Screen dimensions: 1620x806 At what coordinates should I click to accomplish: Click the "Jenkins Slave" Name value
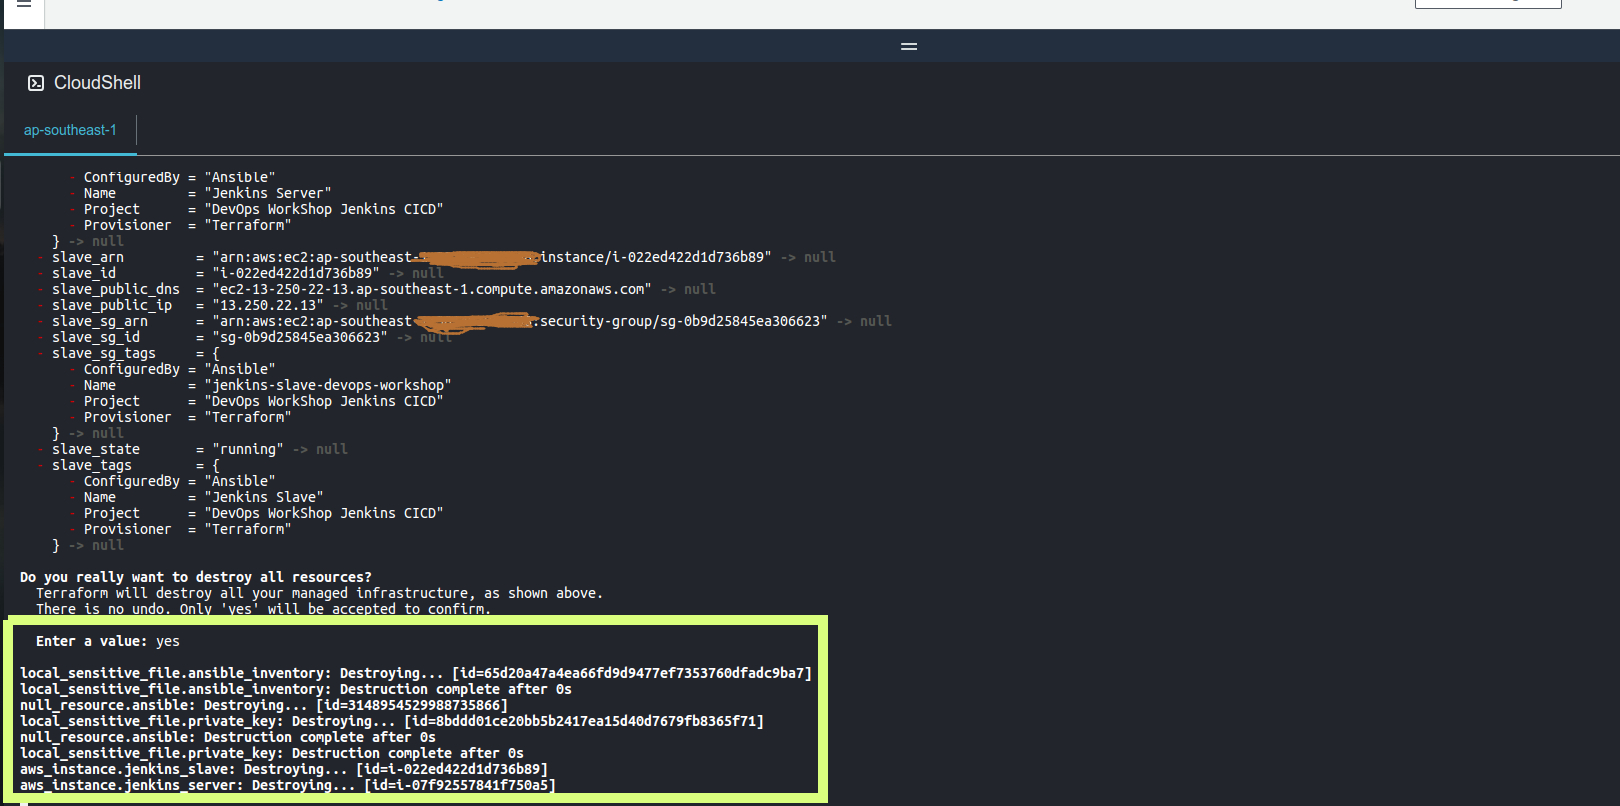point(264,497)
